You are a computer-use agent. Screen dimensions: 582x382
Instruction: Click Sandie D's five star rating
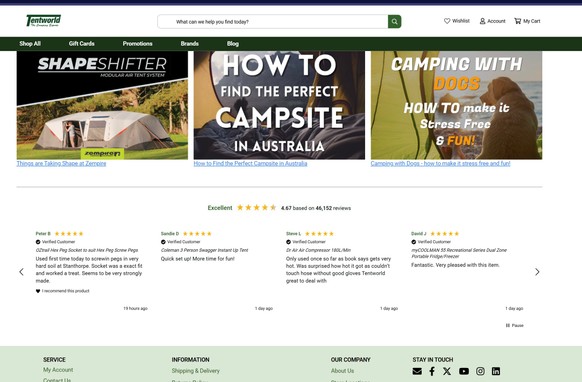click(x=197, y=234)
